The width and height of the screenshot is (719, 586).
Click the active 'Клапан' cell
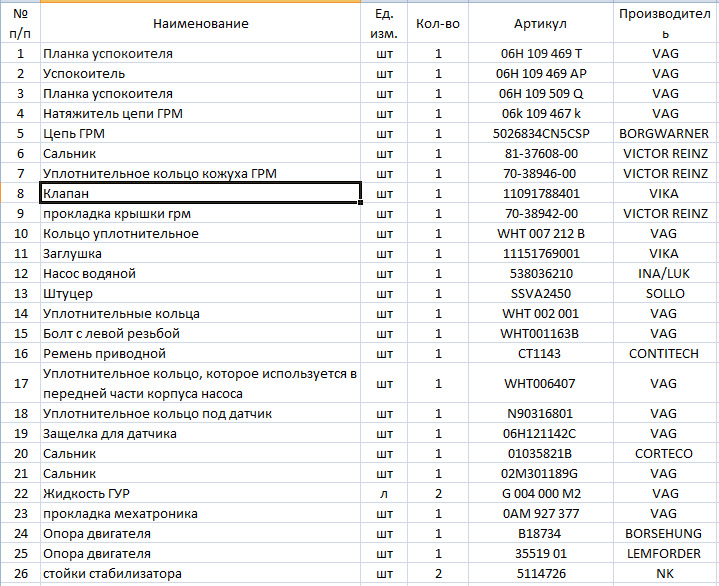click(201, 193)
